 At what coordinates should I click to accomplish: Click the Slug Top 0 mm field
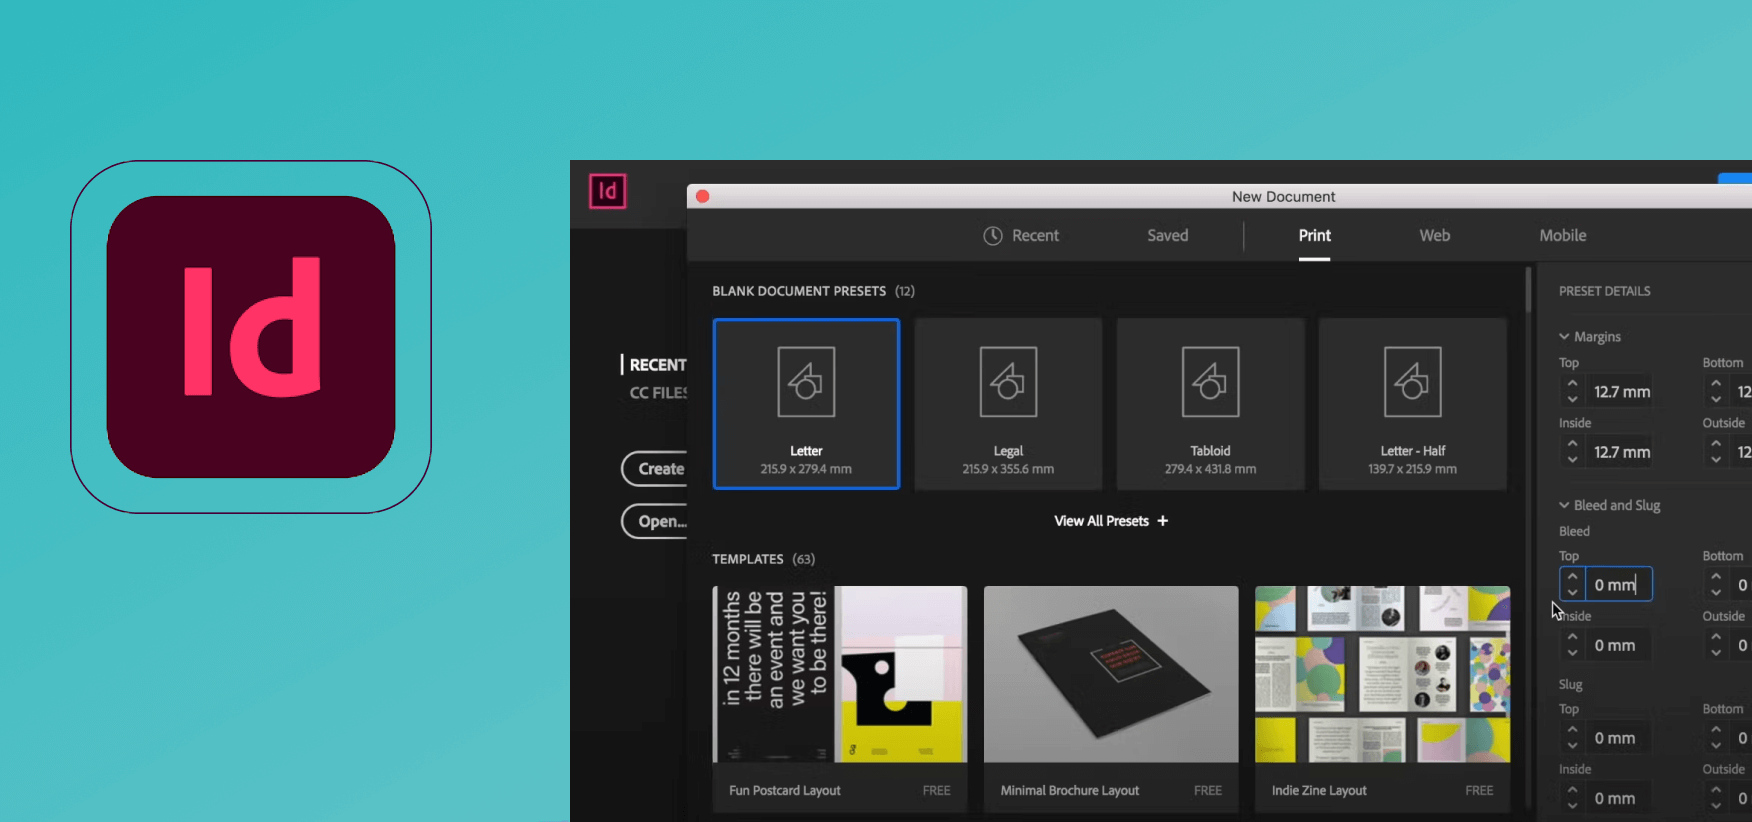[x=1618, y=738]
